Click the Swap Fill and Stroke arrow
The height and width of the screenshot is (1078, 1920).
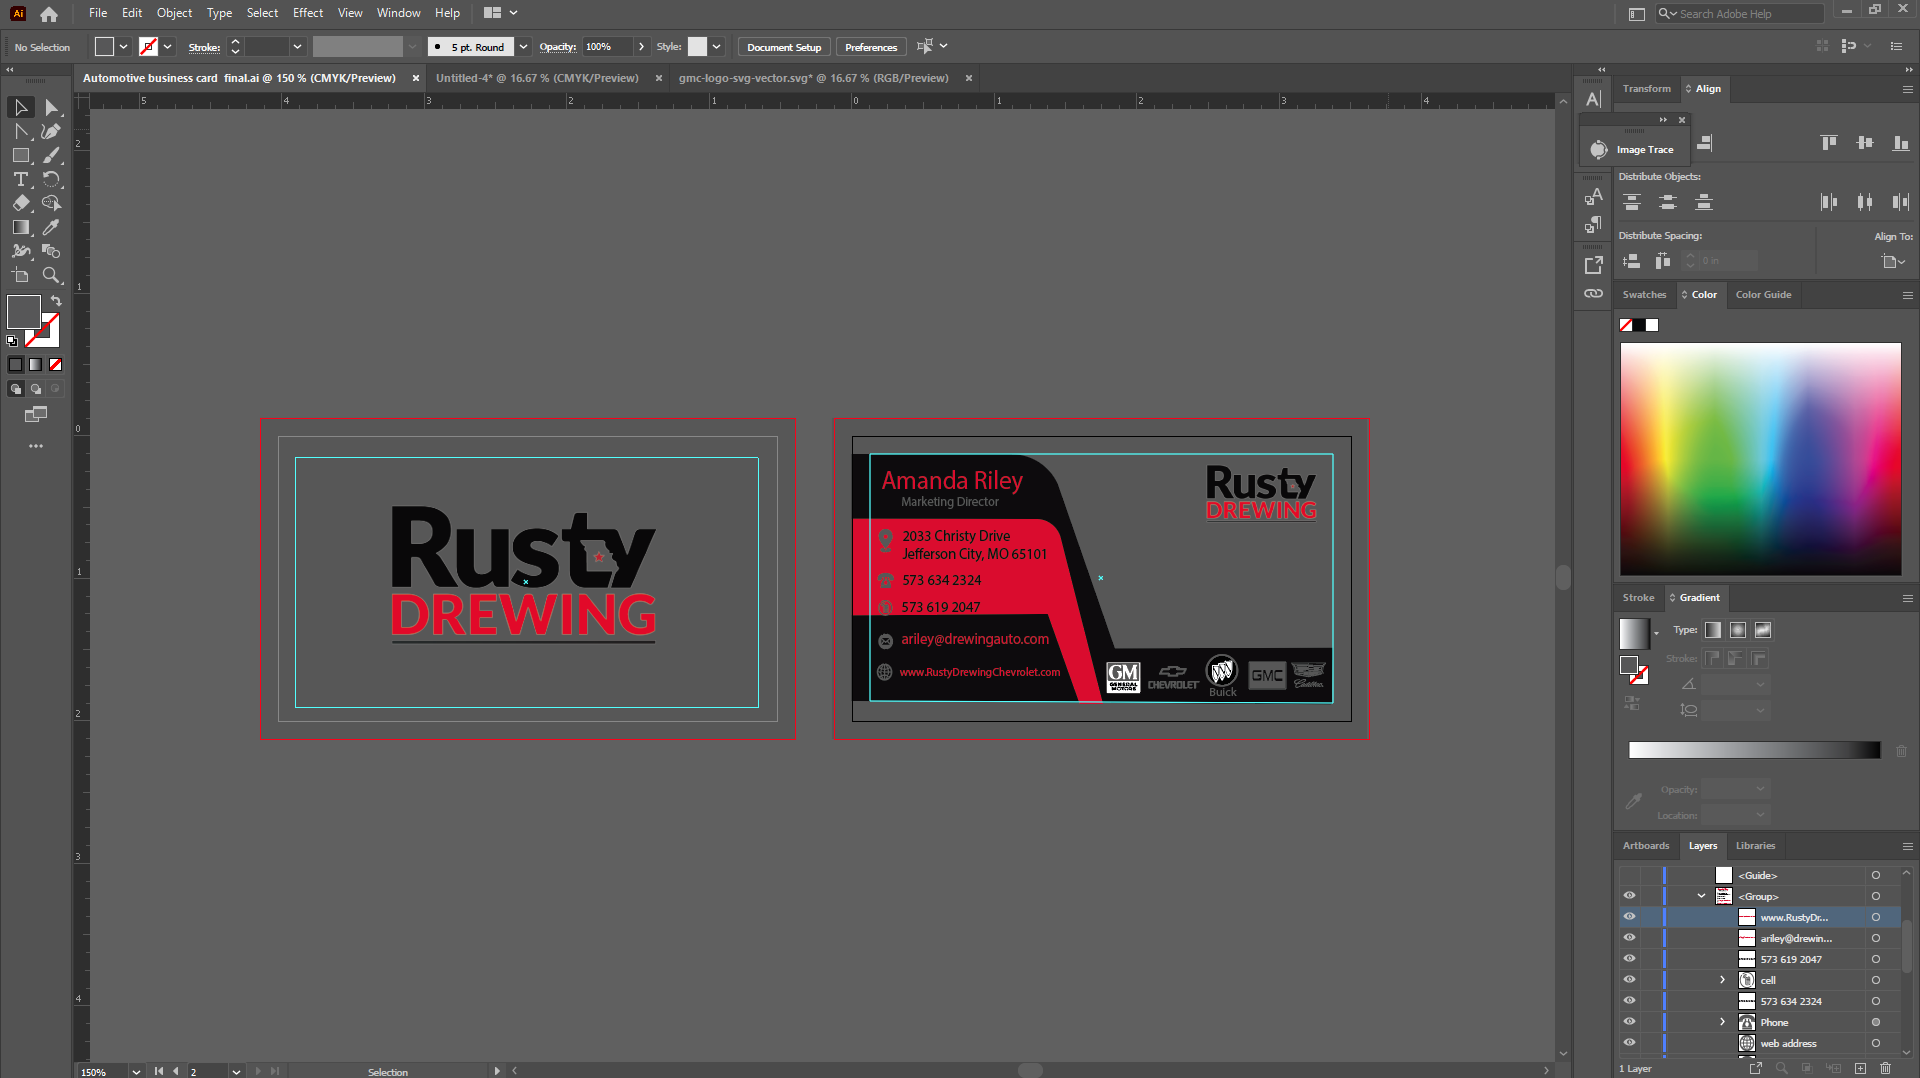tap(56, 301)
